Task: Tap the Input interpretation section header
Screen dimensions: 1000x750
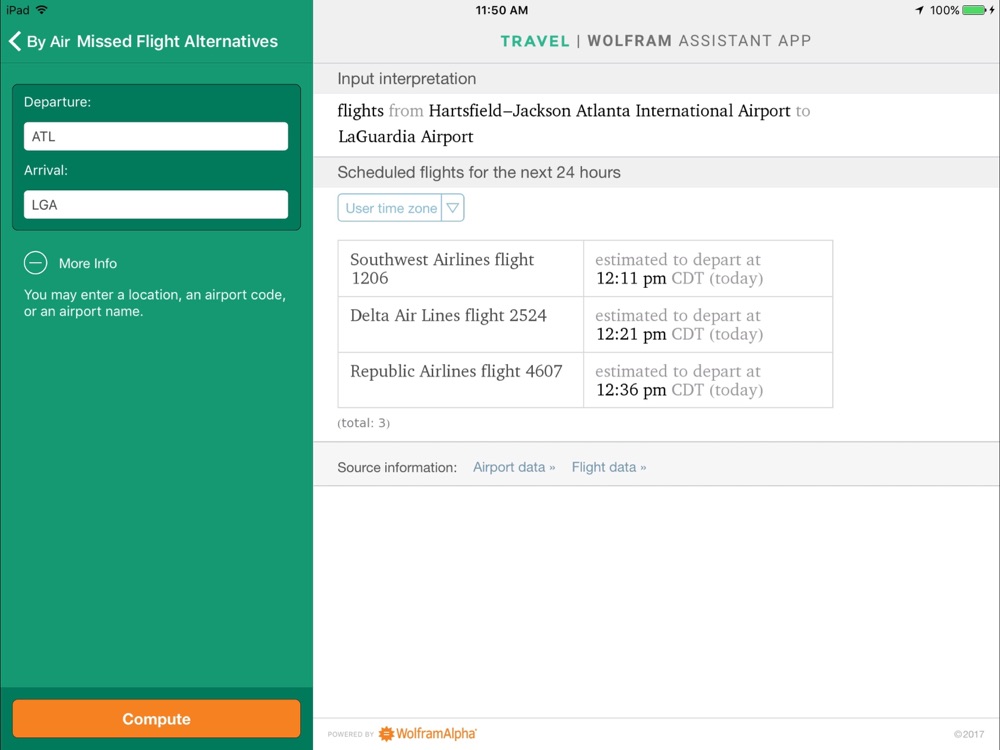Action: click(656, 78)
